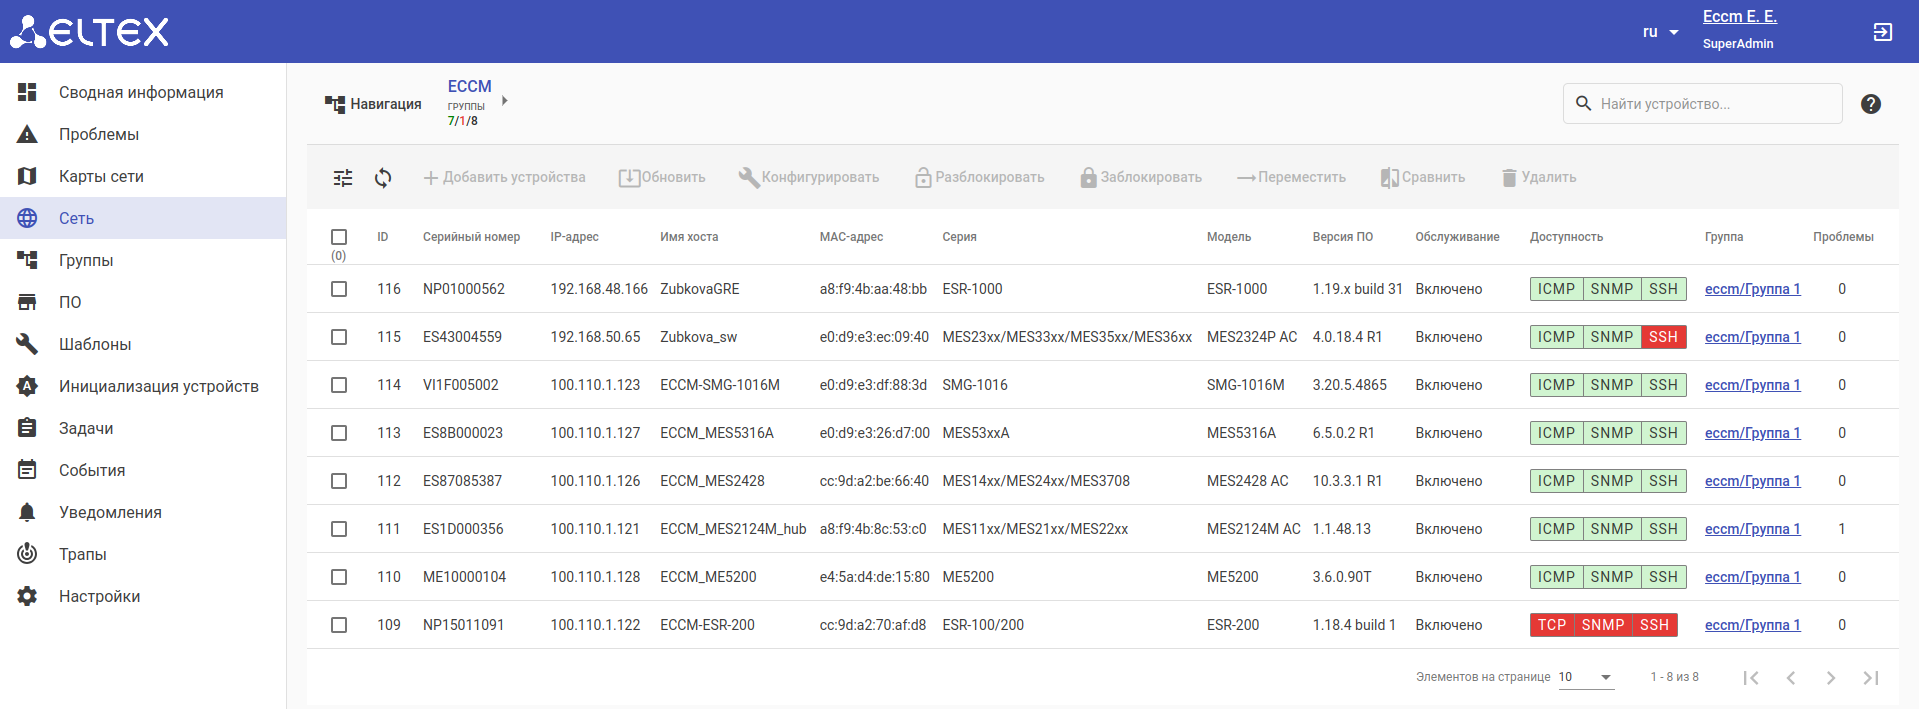1919x709 pixels.
Task: Click the refresh table sync icon
Action: (x=383, y=178)
